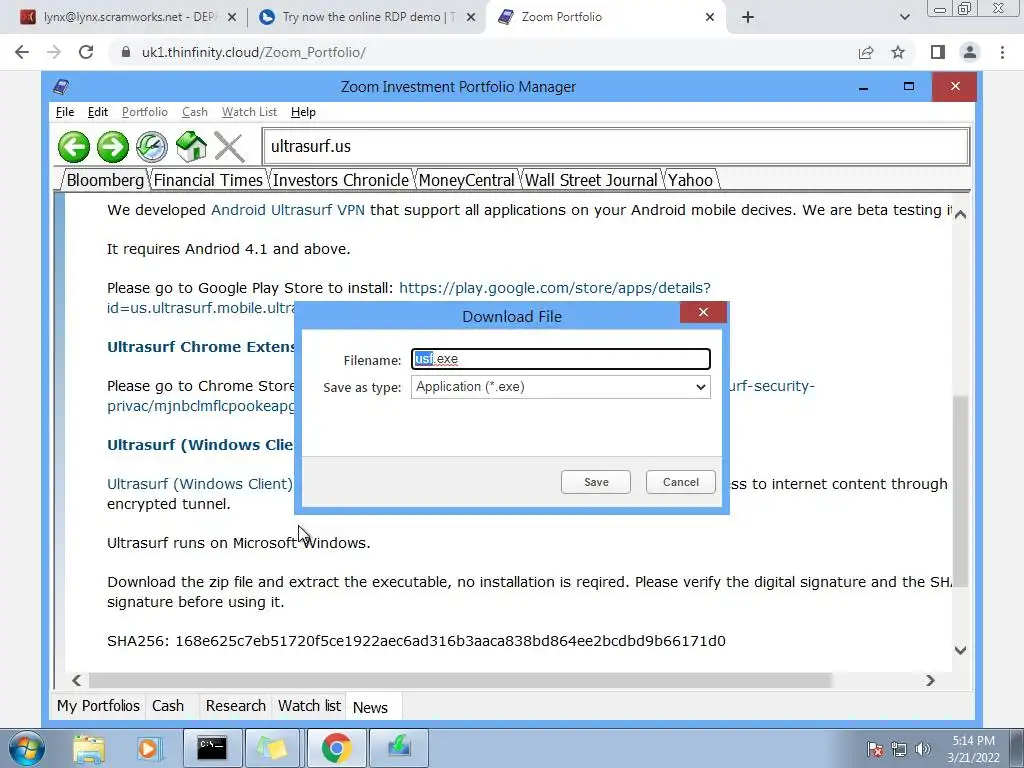Click the Action Center flag tray icon
The image size is (1024, 768).
(x=875, y=749)
